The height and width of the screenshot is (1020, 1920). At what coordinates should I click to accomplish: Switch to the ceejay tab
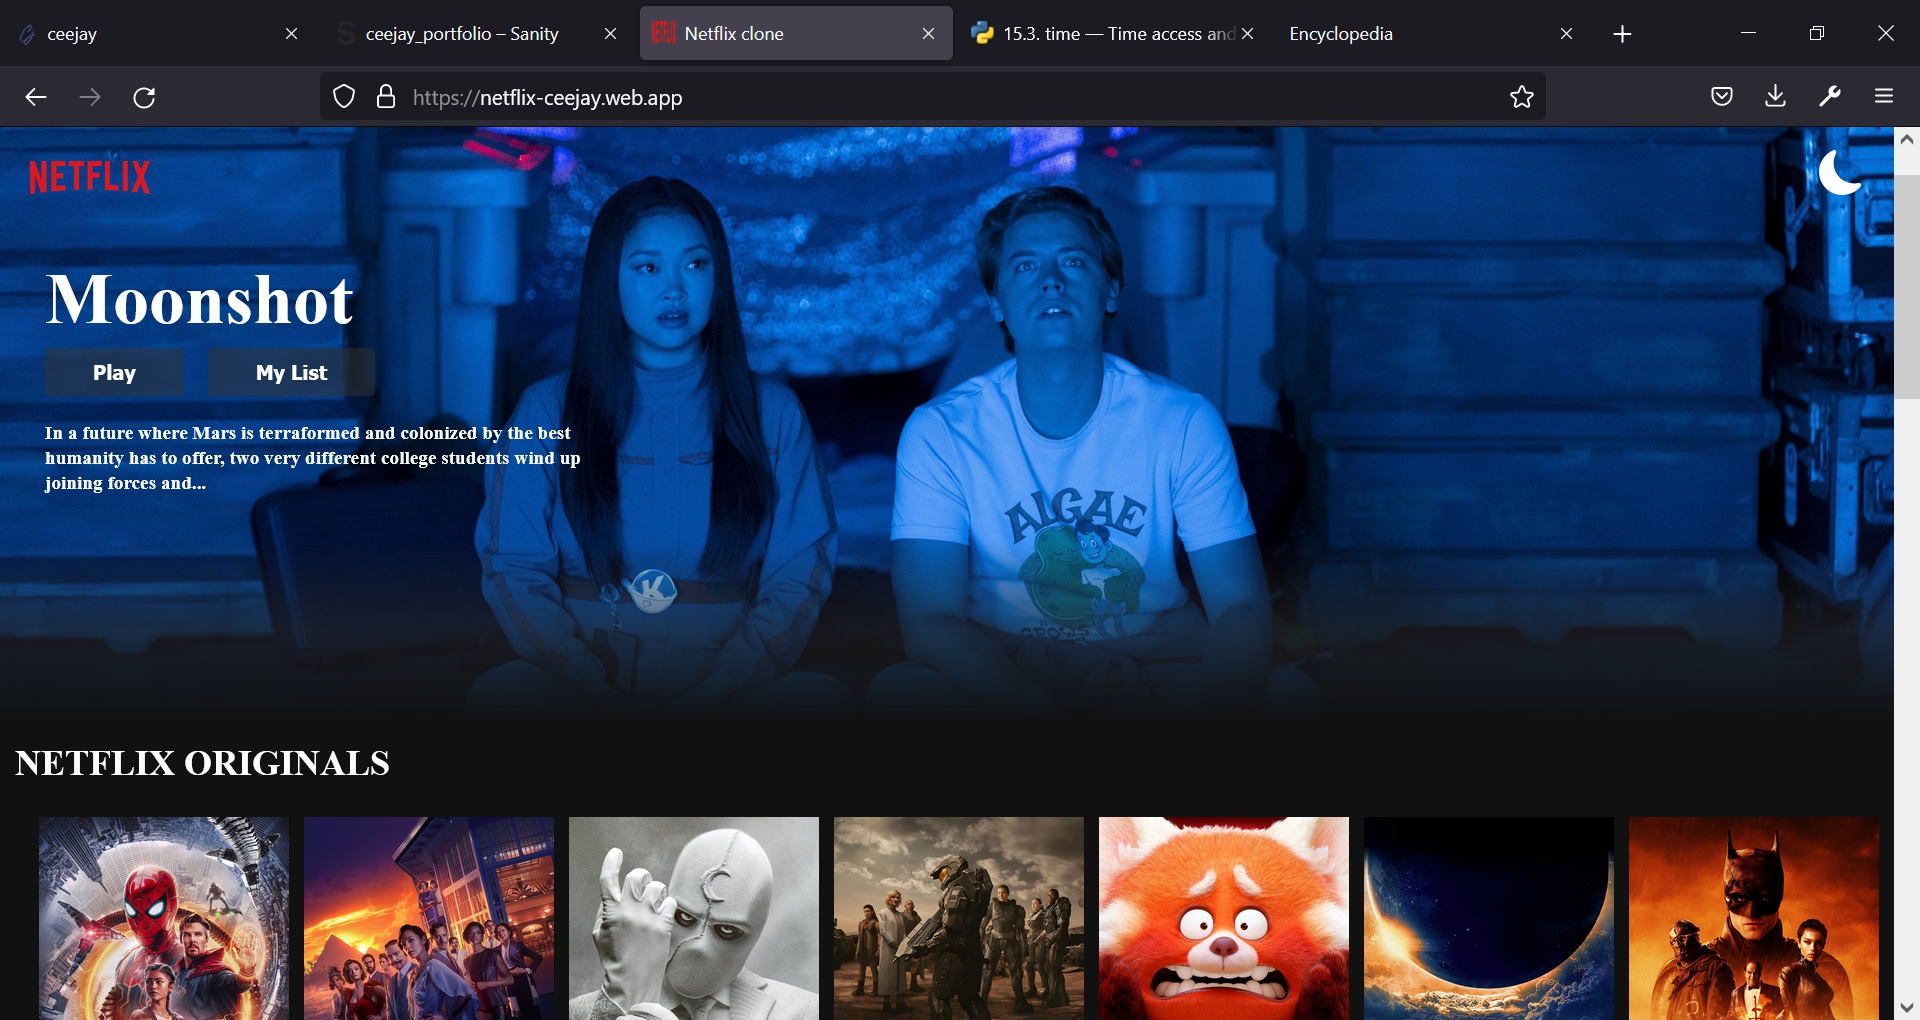(160, 34)
